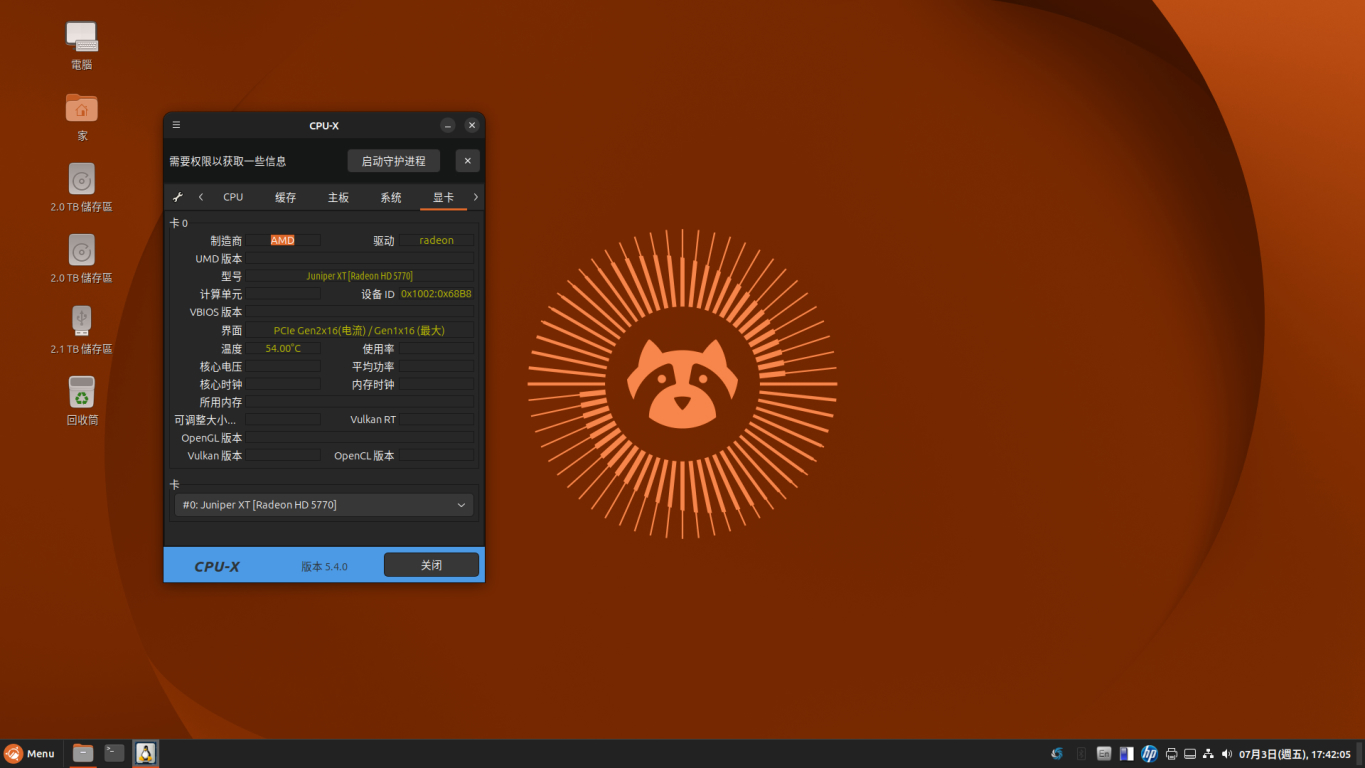Open the En keyboard input indicator
This screenshot has height=768, width=1365.
(1104, 753)
